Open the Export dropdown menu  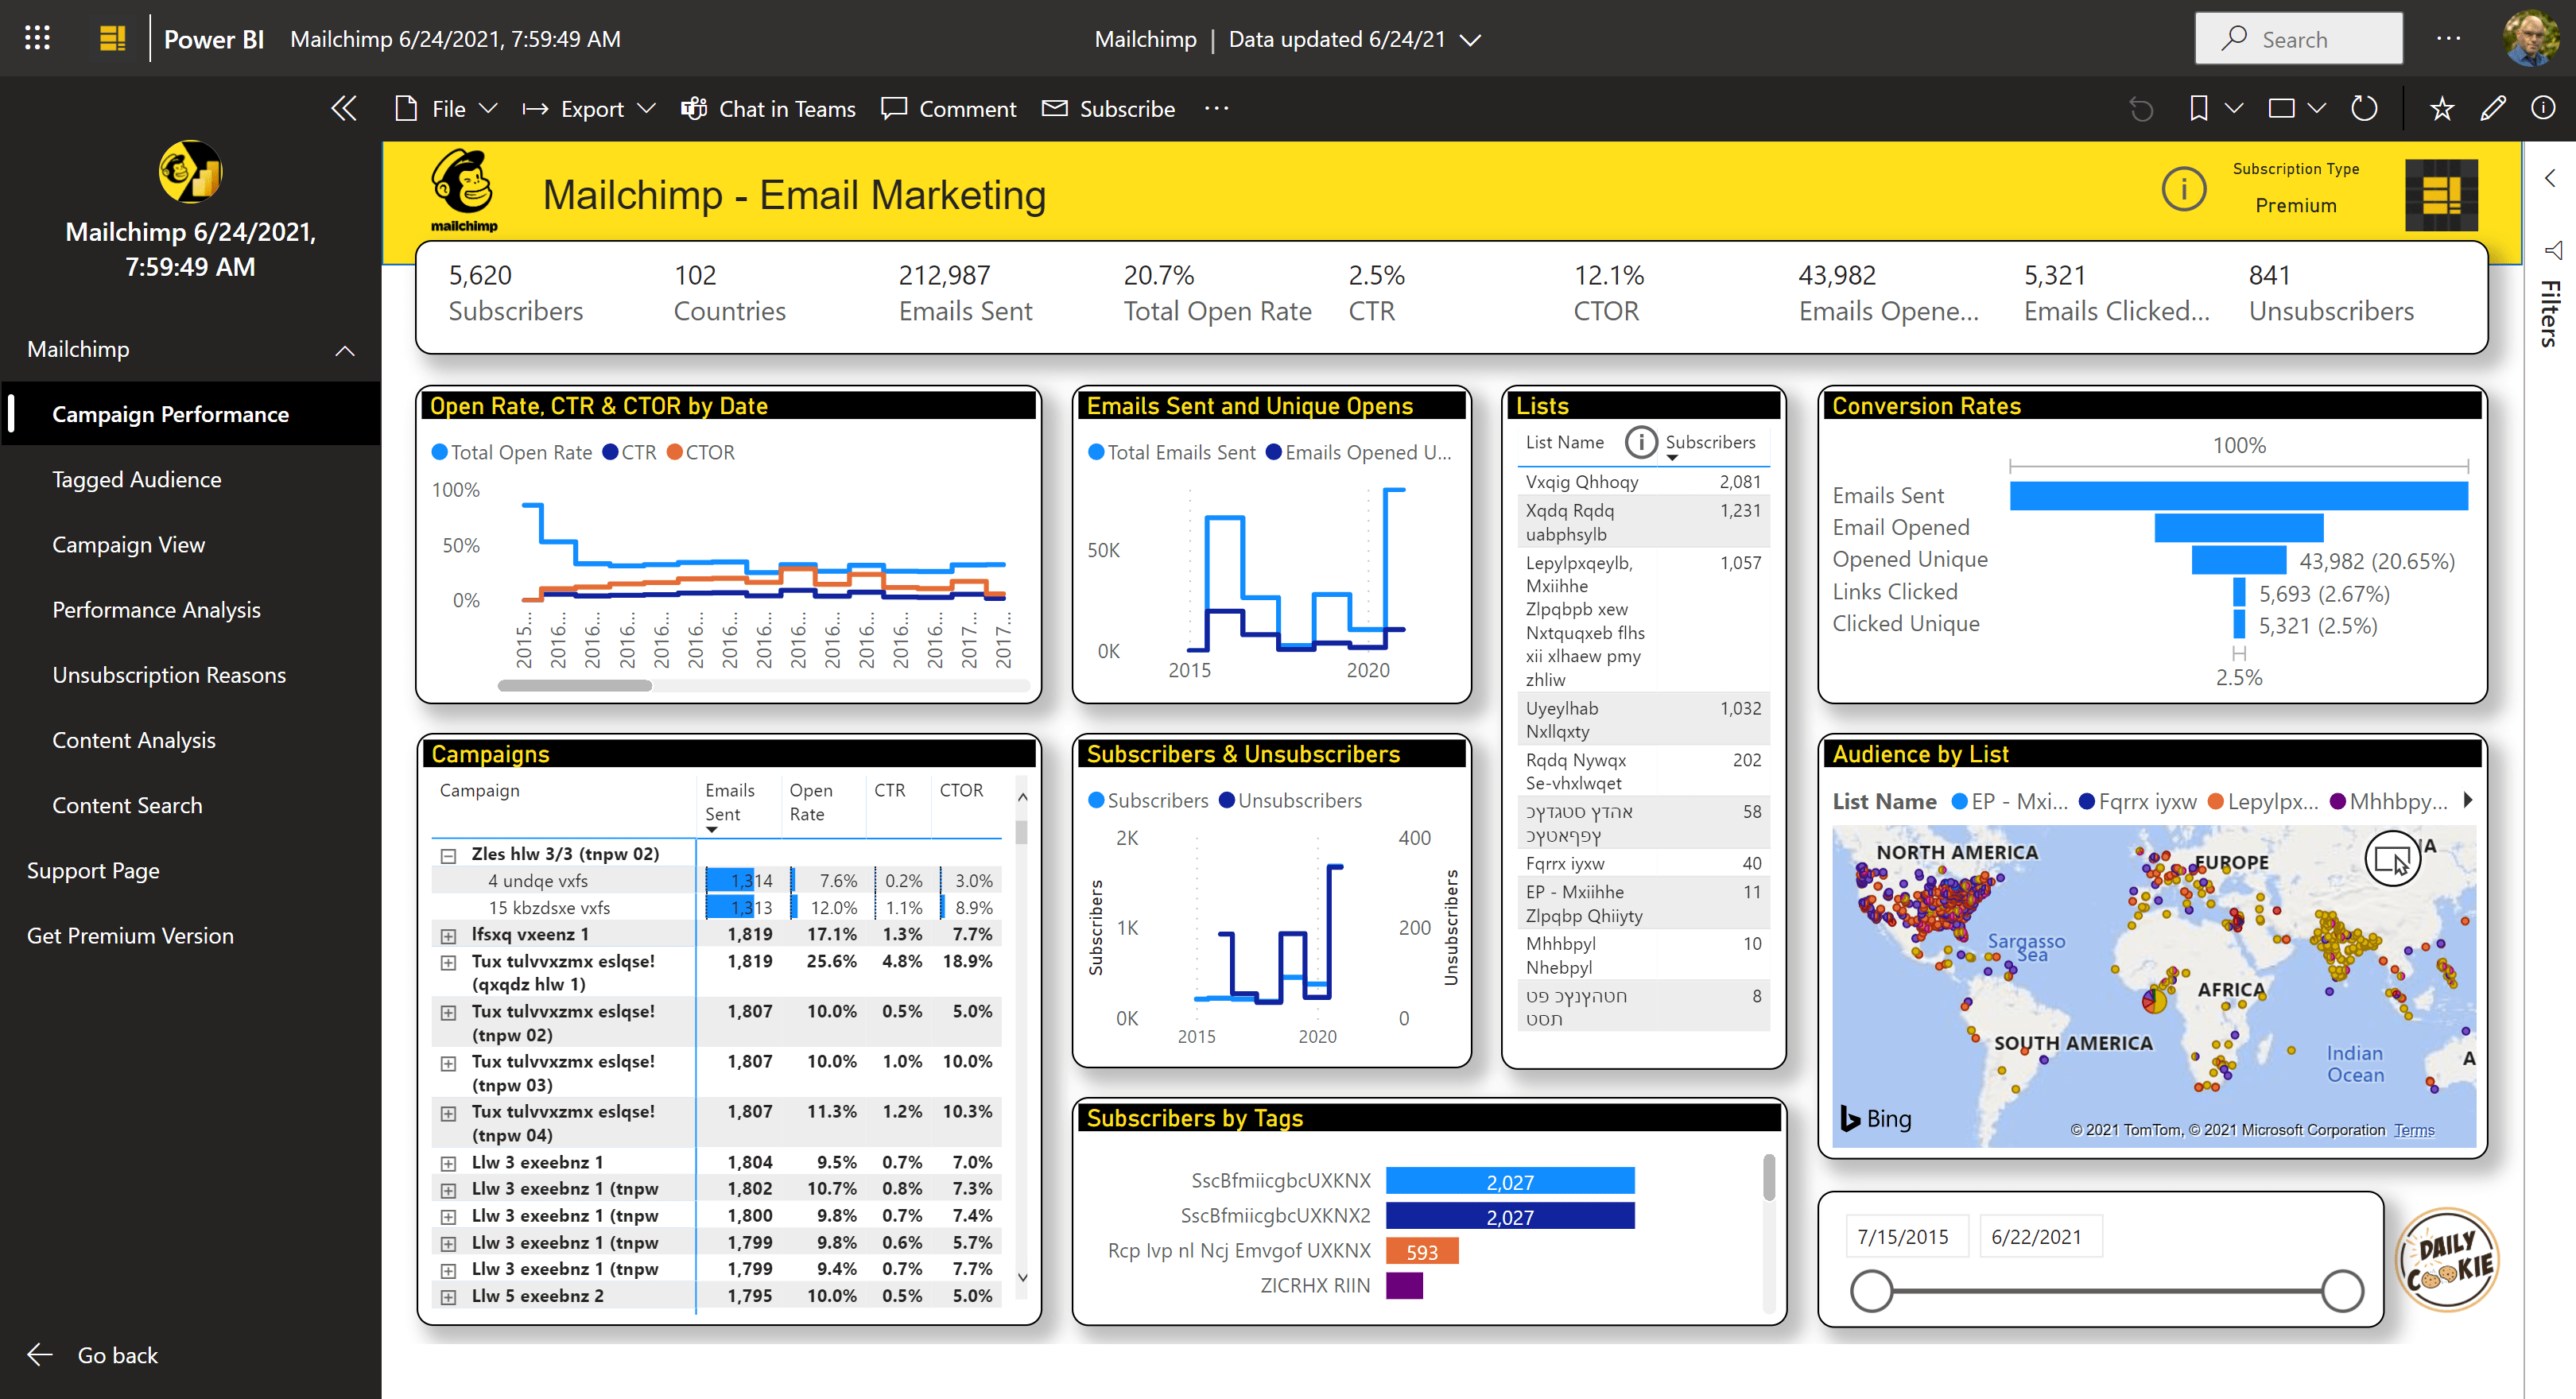588,108
